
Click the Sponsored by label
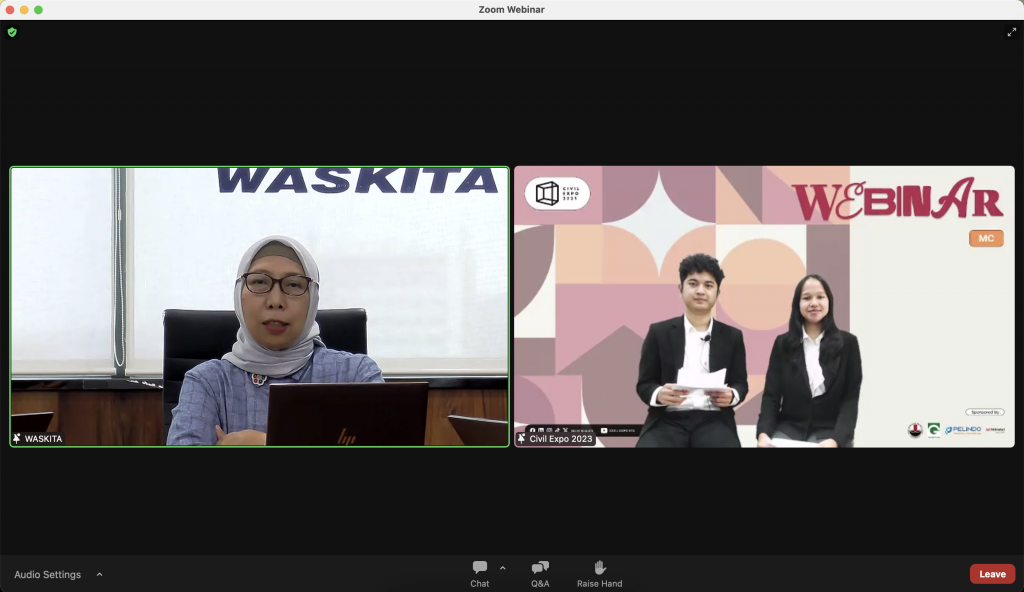[985, 412]
